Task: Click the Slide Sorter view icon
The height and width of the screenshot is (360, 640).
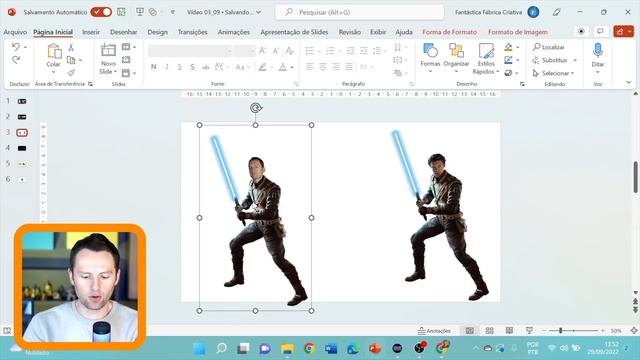Action: 489,331
